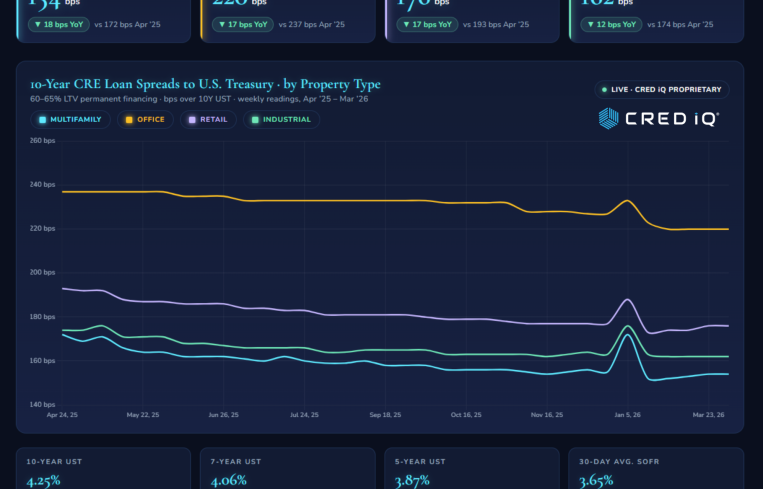
Task: Toggle the Office series legend pill
Action: pyautogui.click(x=144, y=120)
